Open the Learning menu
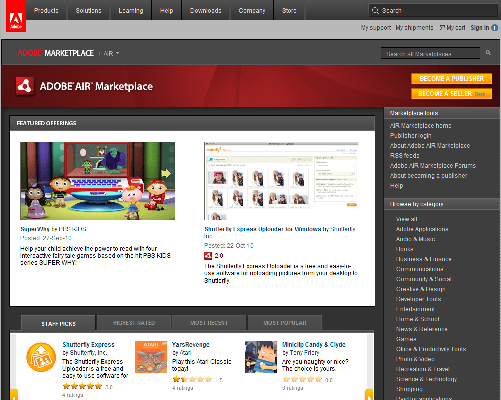 [131, 10]
